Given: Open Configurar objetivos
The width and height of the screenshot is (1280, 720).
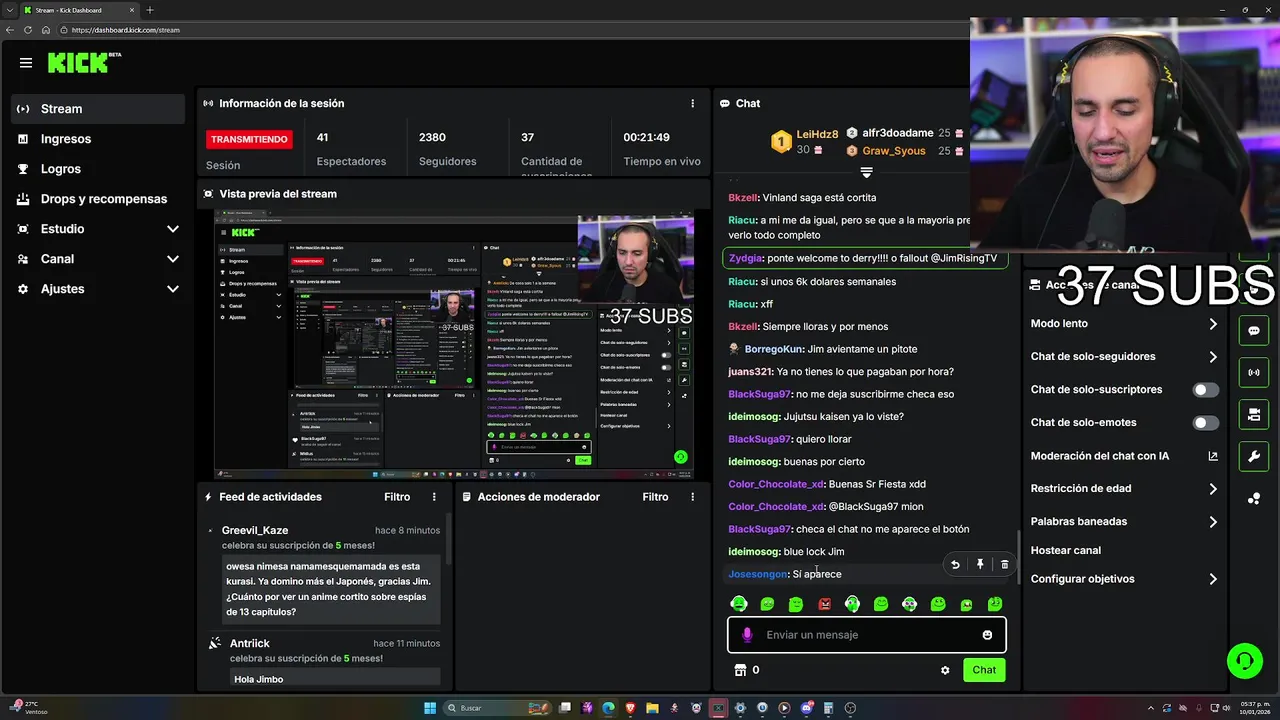Looking at the screenshot, I should pos(1124,579).
